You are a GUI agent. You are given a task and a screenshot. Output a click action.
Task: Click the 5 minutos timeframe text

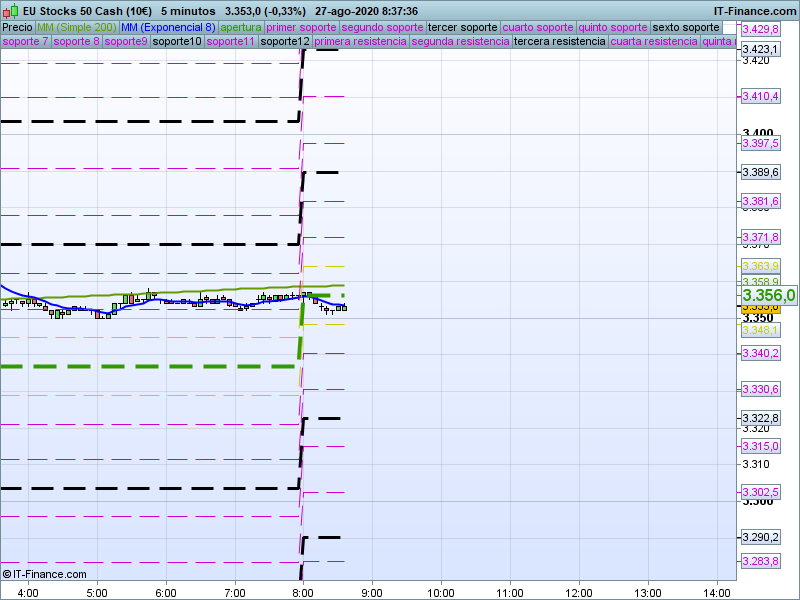coord(189,10)
